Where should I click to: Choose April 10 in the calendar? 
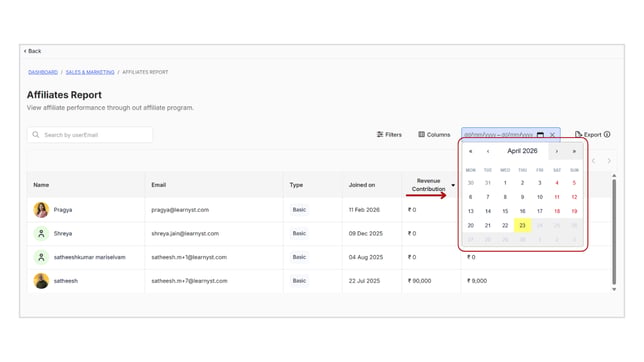(x=540, y=197)
